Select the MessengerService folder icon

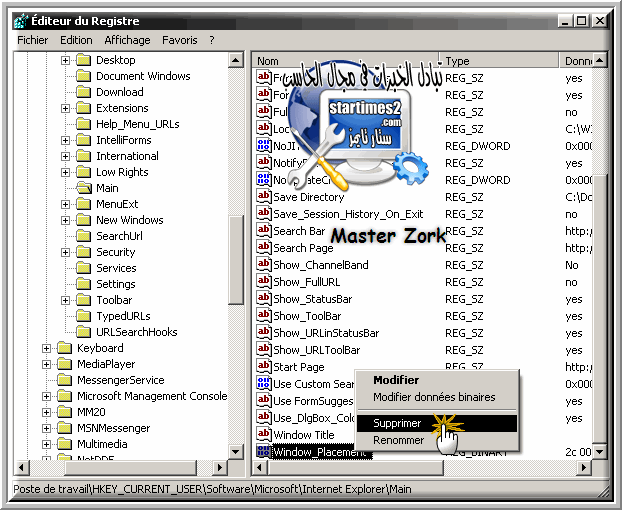(x=64, y=380)
